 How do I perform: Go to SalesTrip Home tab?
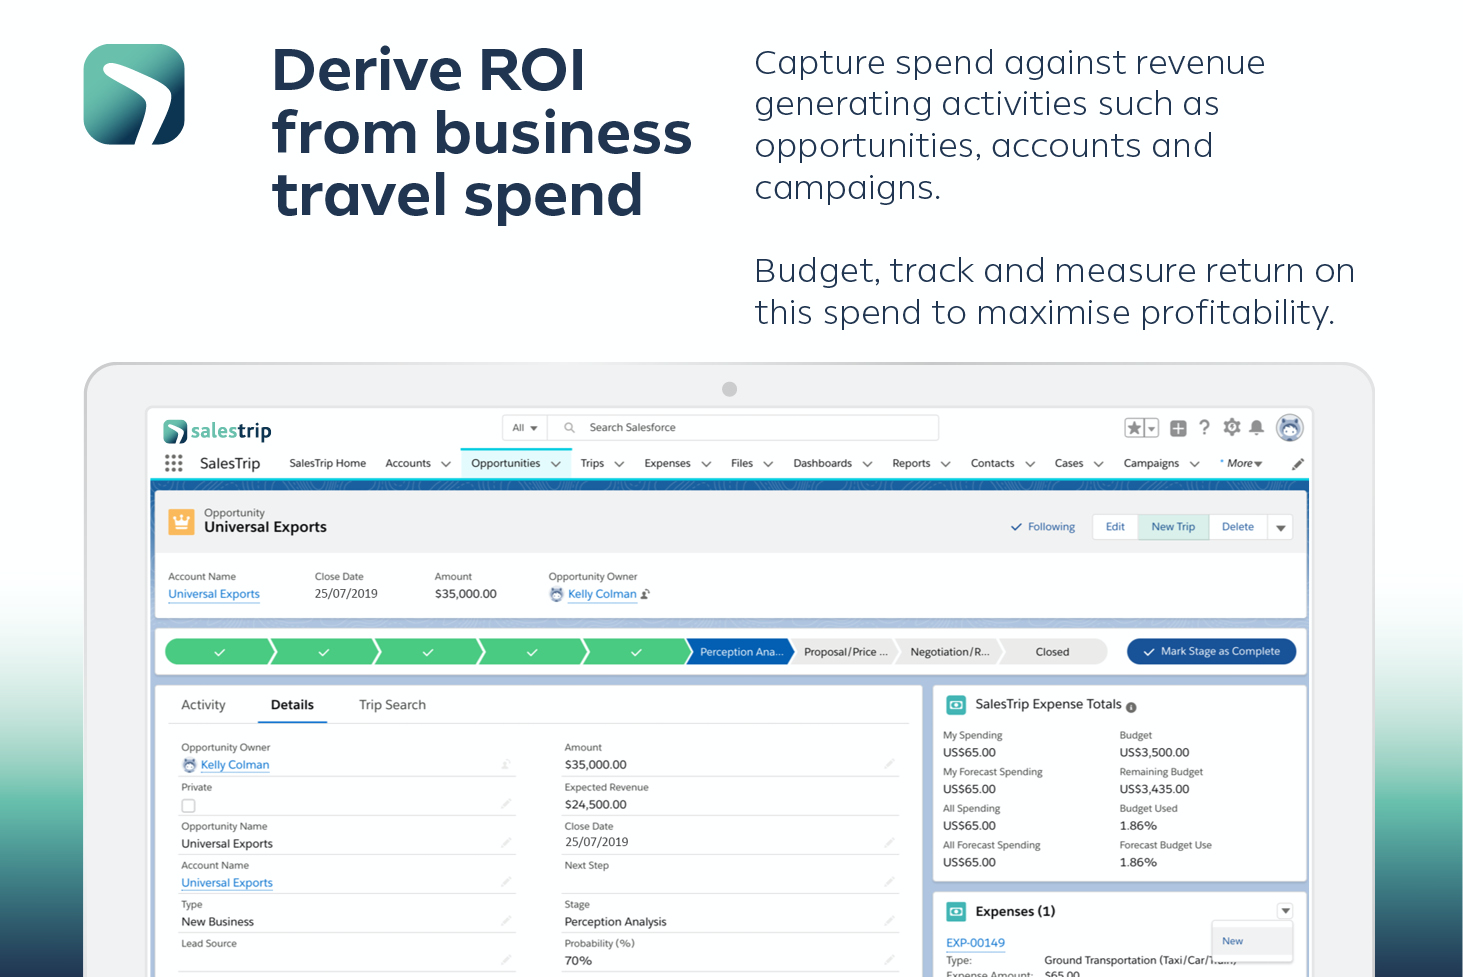point(328,464)
